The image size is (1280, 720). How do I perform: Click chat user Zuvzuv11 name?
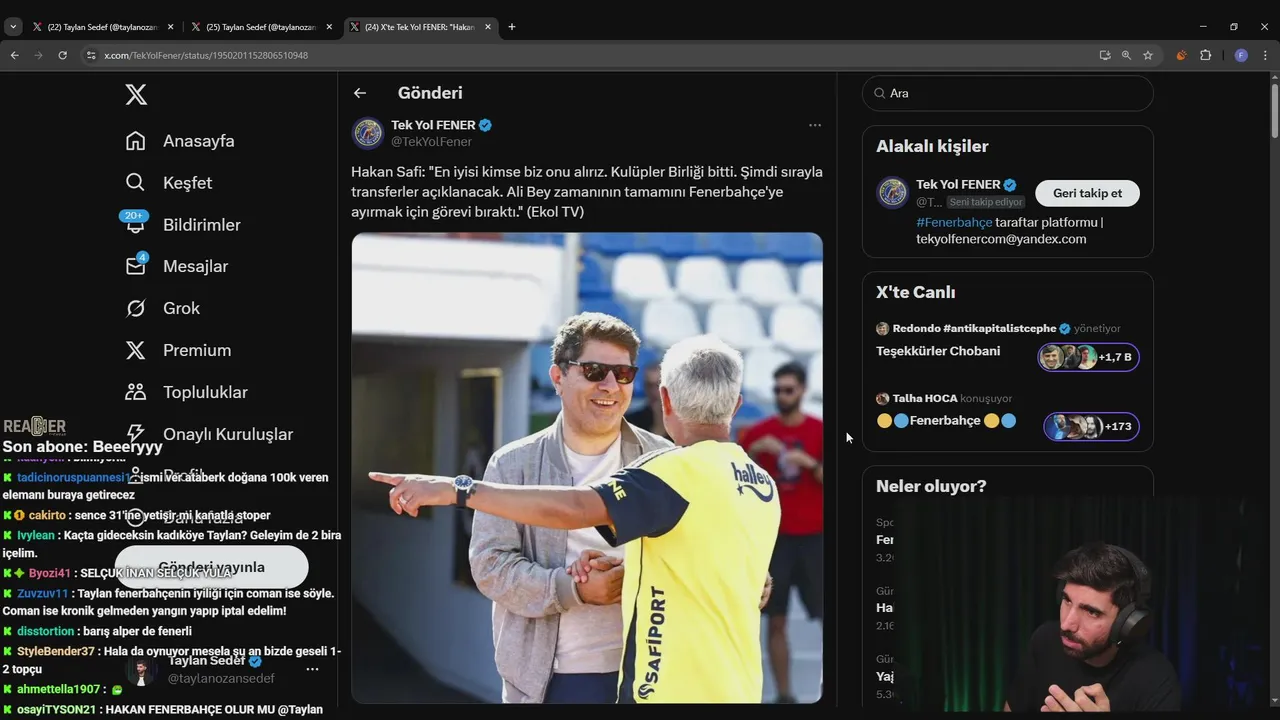[43, 593]
